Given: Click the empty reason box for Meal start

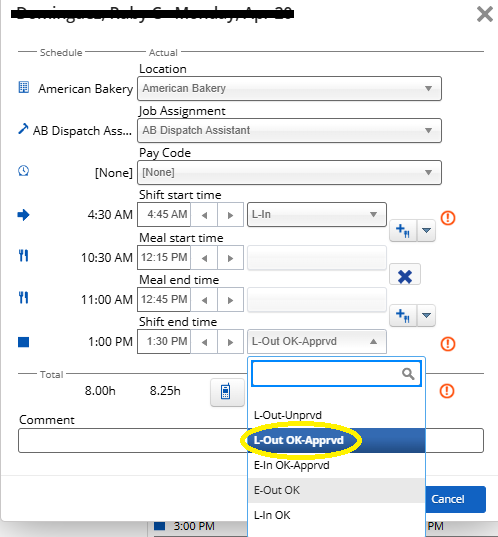Looking at the screenshot, I should click(317, 257).
